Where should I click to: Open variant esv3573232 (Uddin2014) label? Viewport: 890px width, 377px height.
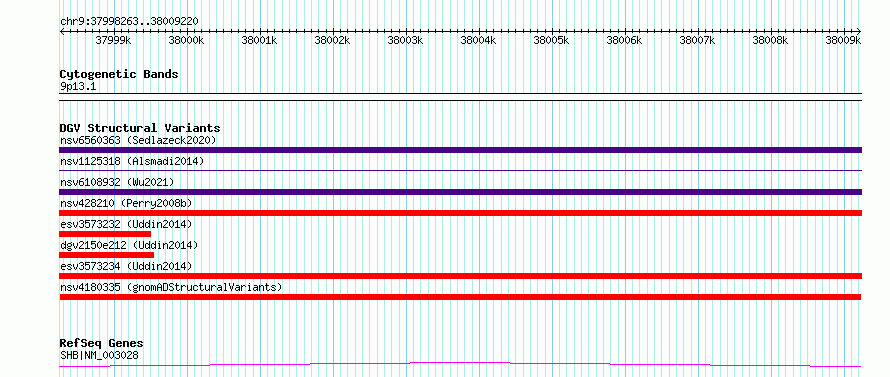point(126,224)
